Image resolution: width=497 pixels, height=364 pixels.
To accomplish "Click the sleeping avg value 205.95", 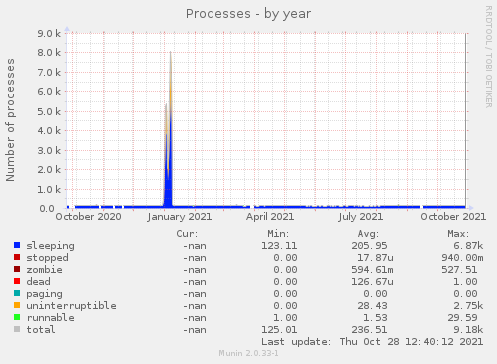I will click(369, 246).
